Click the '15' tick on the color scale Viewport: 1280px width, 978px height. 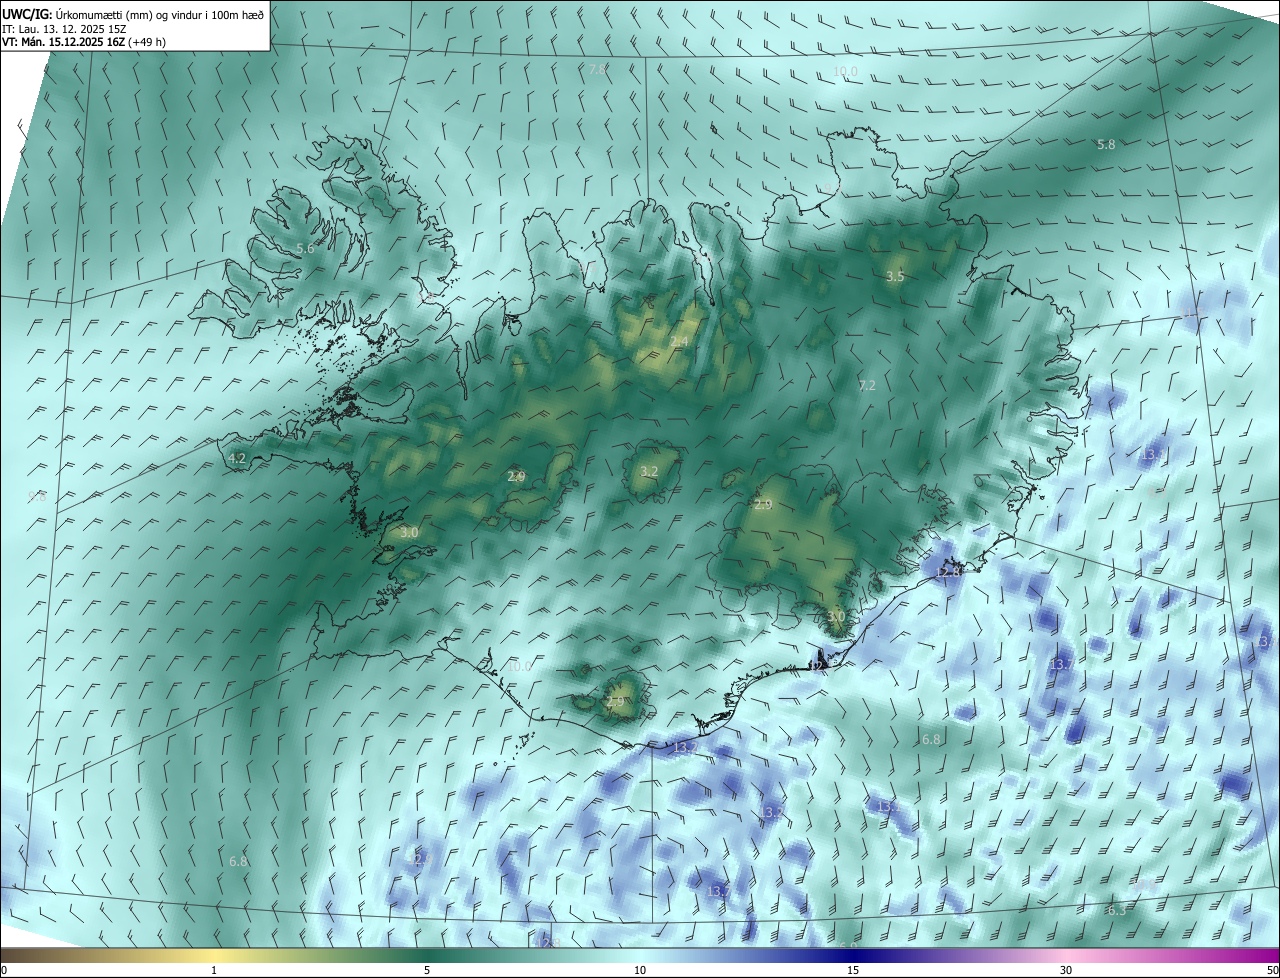[853, 970]
